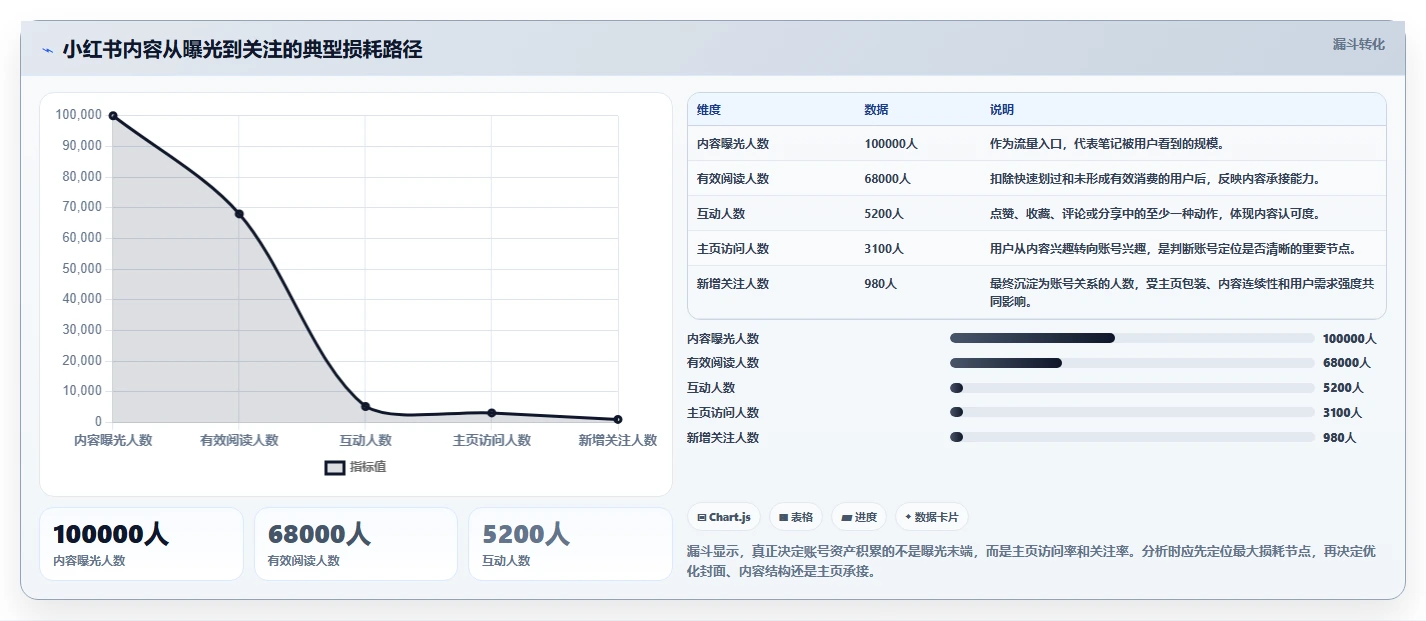Click 有效阅读人数 in the table row
1426x621 pixels.
pyautogui.click(x=733, y=179)
